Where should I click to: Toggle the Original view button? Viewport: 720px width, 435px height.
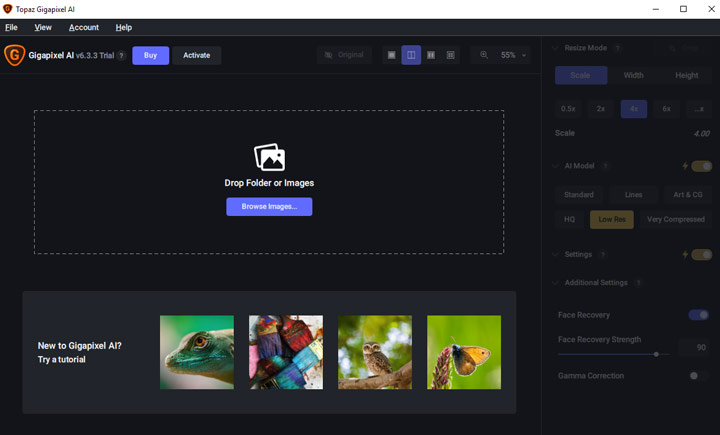tap(344, 55)
